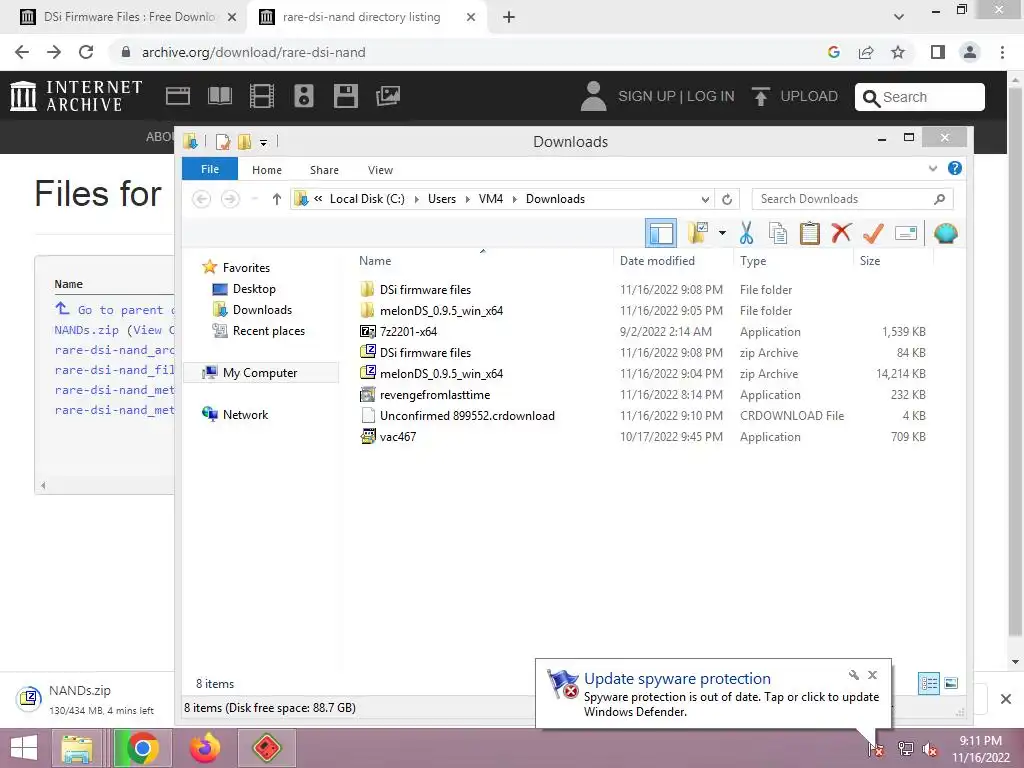Click VM4 in the address breadcrumb
The height and width of the screenshot is (768, 1024).
(490, 199)
